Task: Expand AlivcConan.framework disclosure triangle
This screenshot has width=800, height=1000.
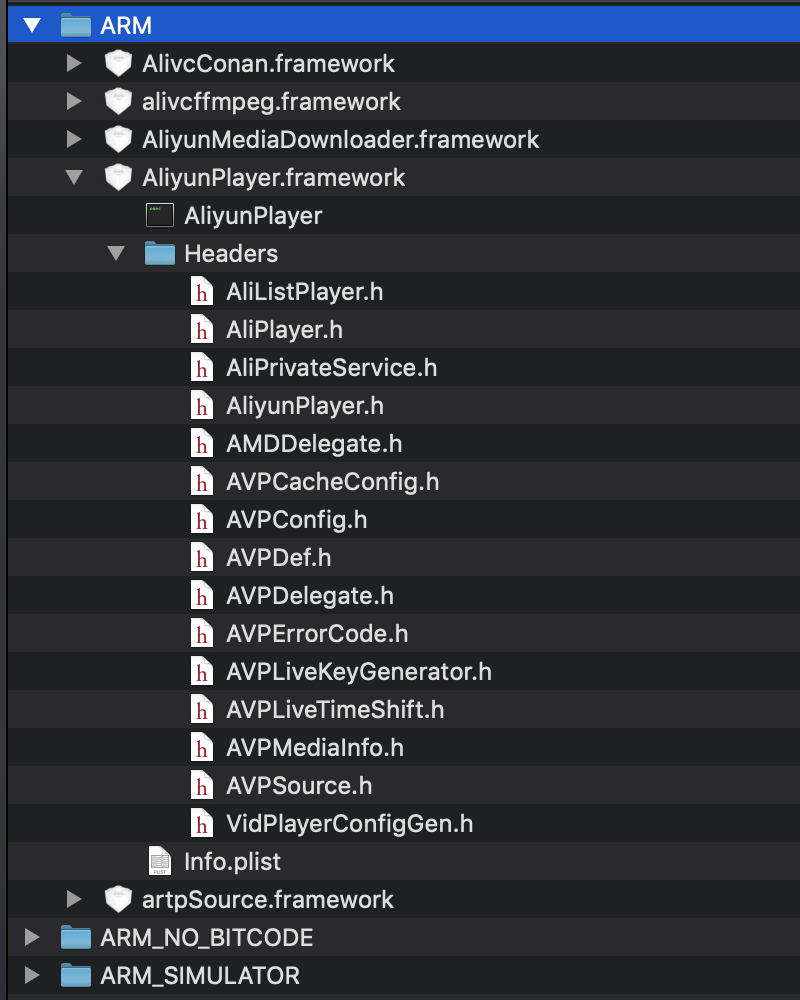Action: coord(74,63)
